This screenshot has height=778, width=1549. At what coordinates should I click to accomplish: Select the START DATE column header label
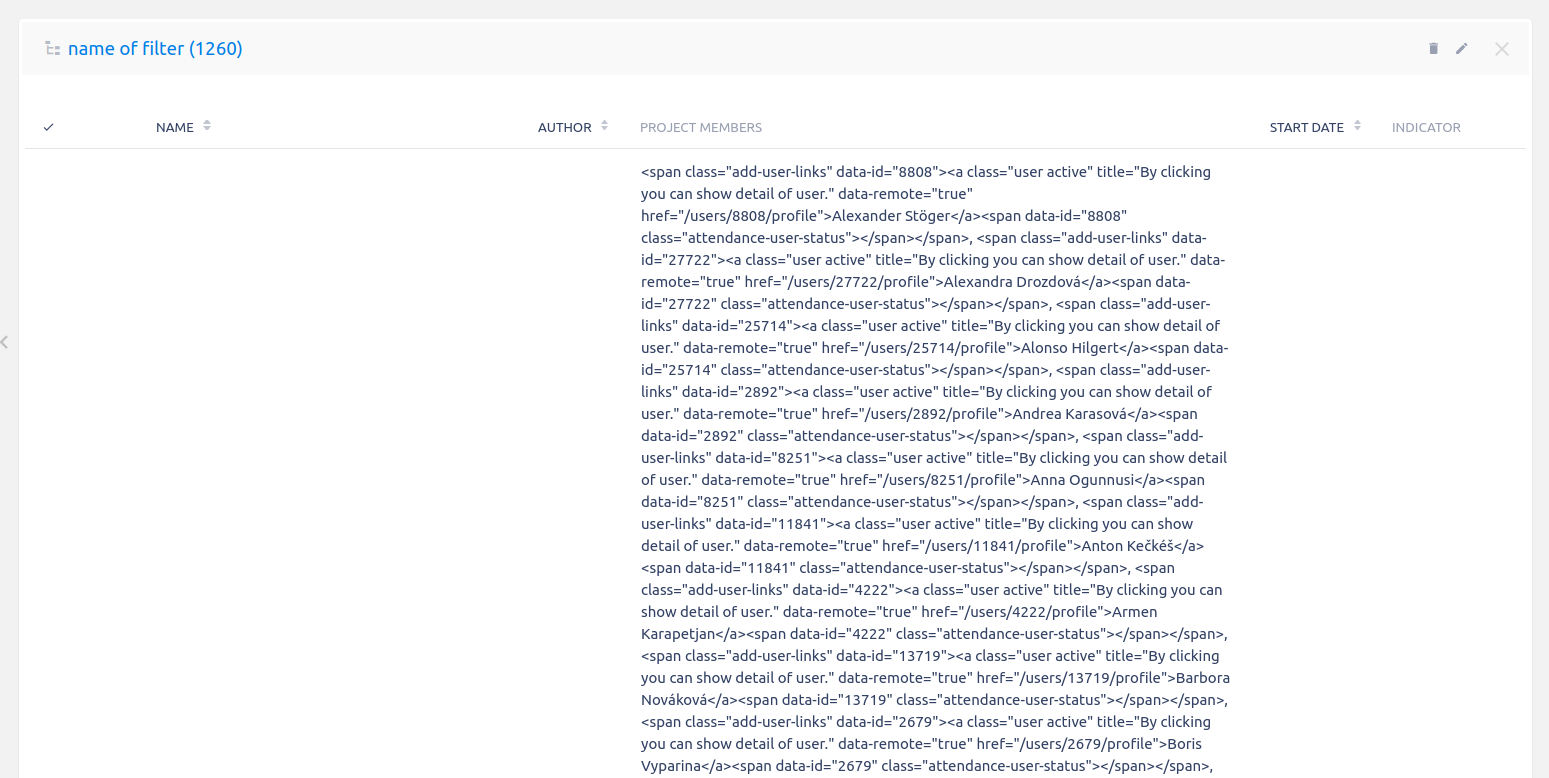(1306, 127)
